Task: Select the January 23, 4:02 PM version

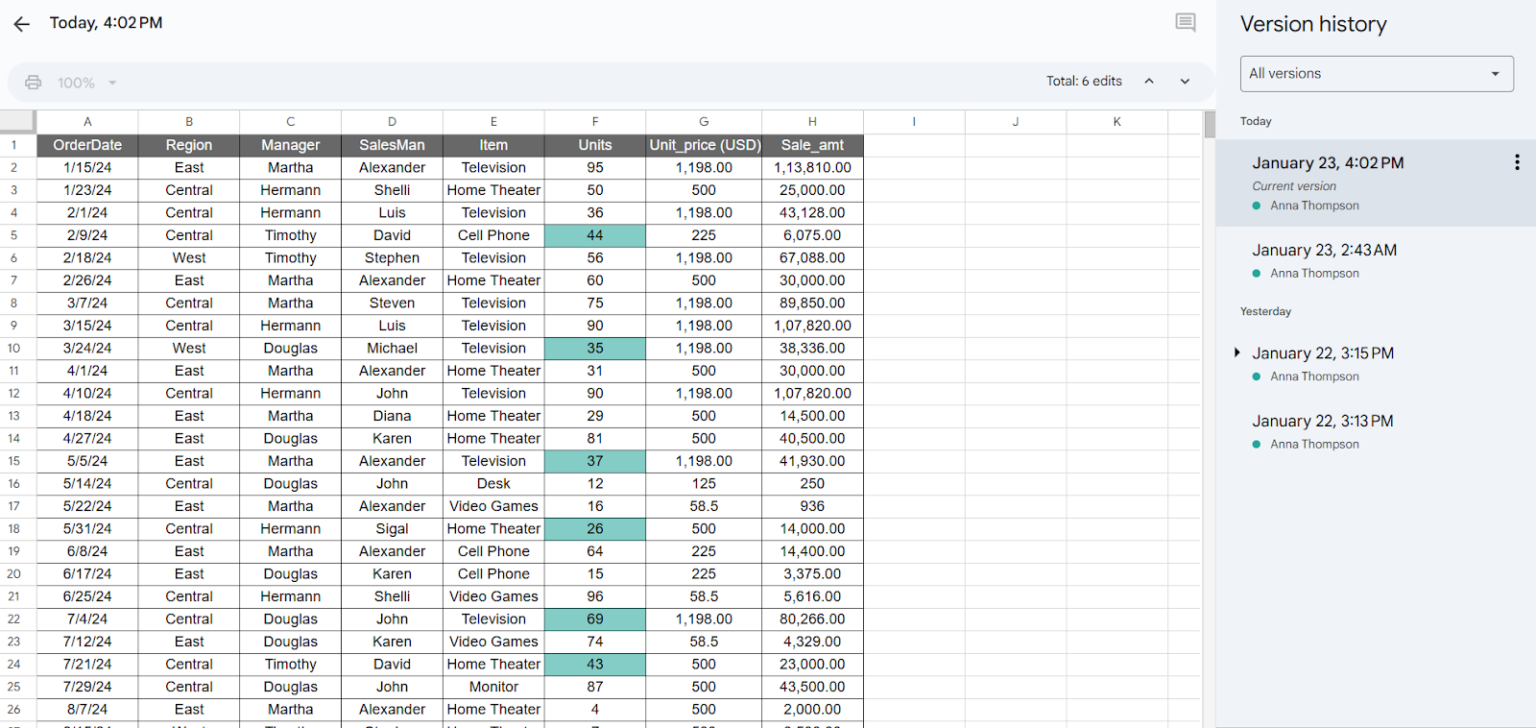Action: tap(1376, 182)
